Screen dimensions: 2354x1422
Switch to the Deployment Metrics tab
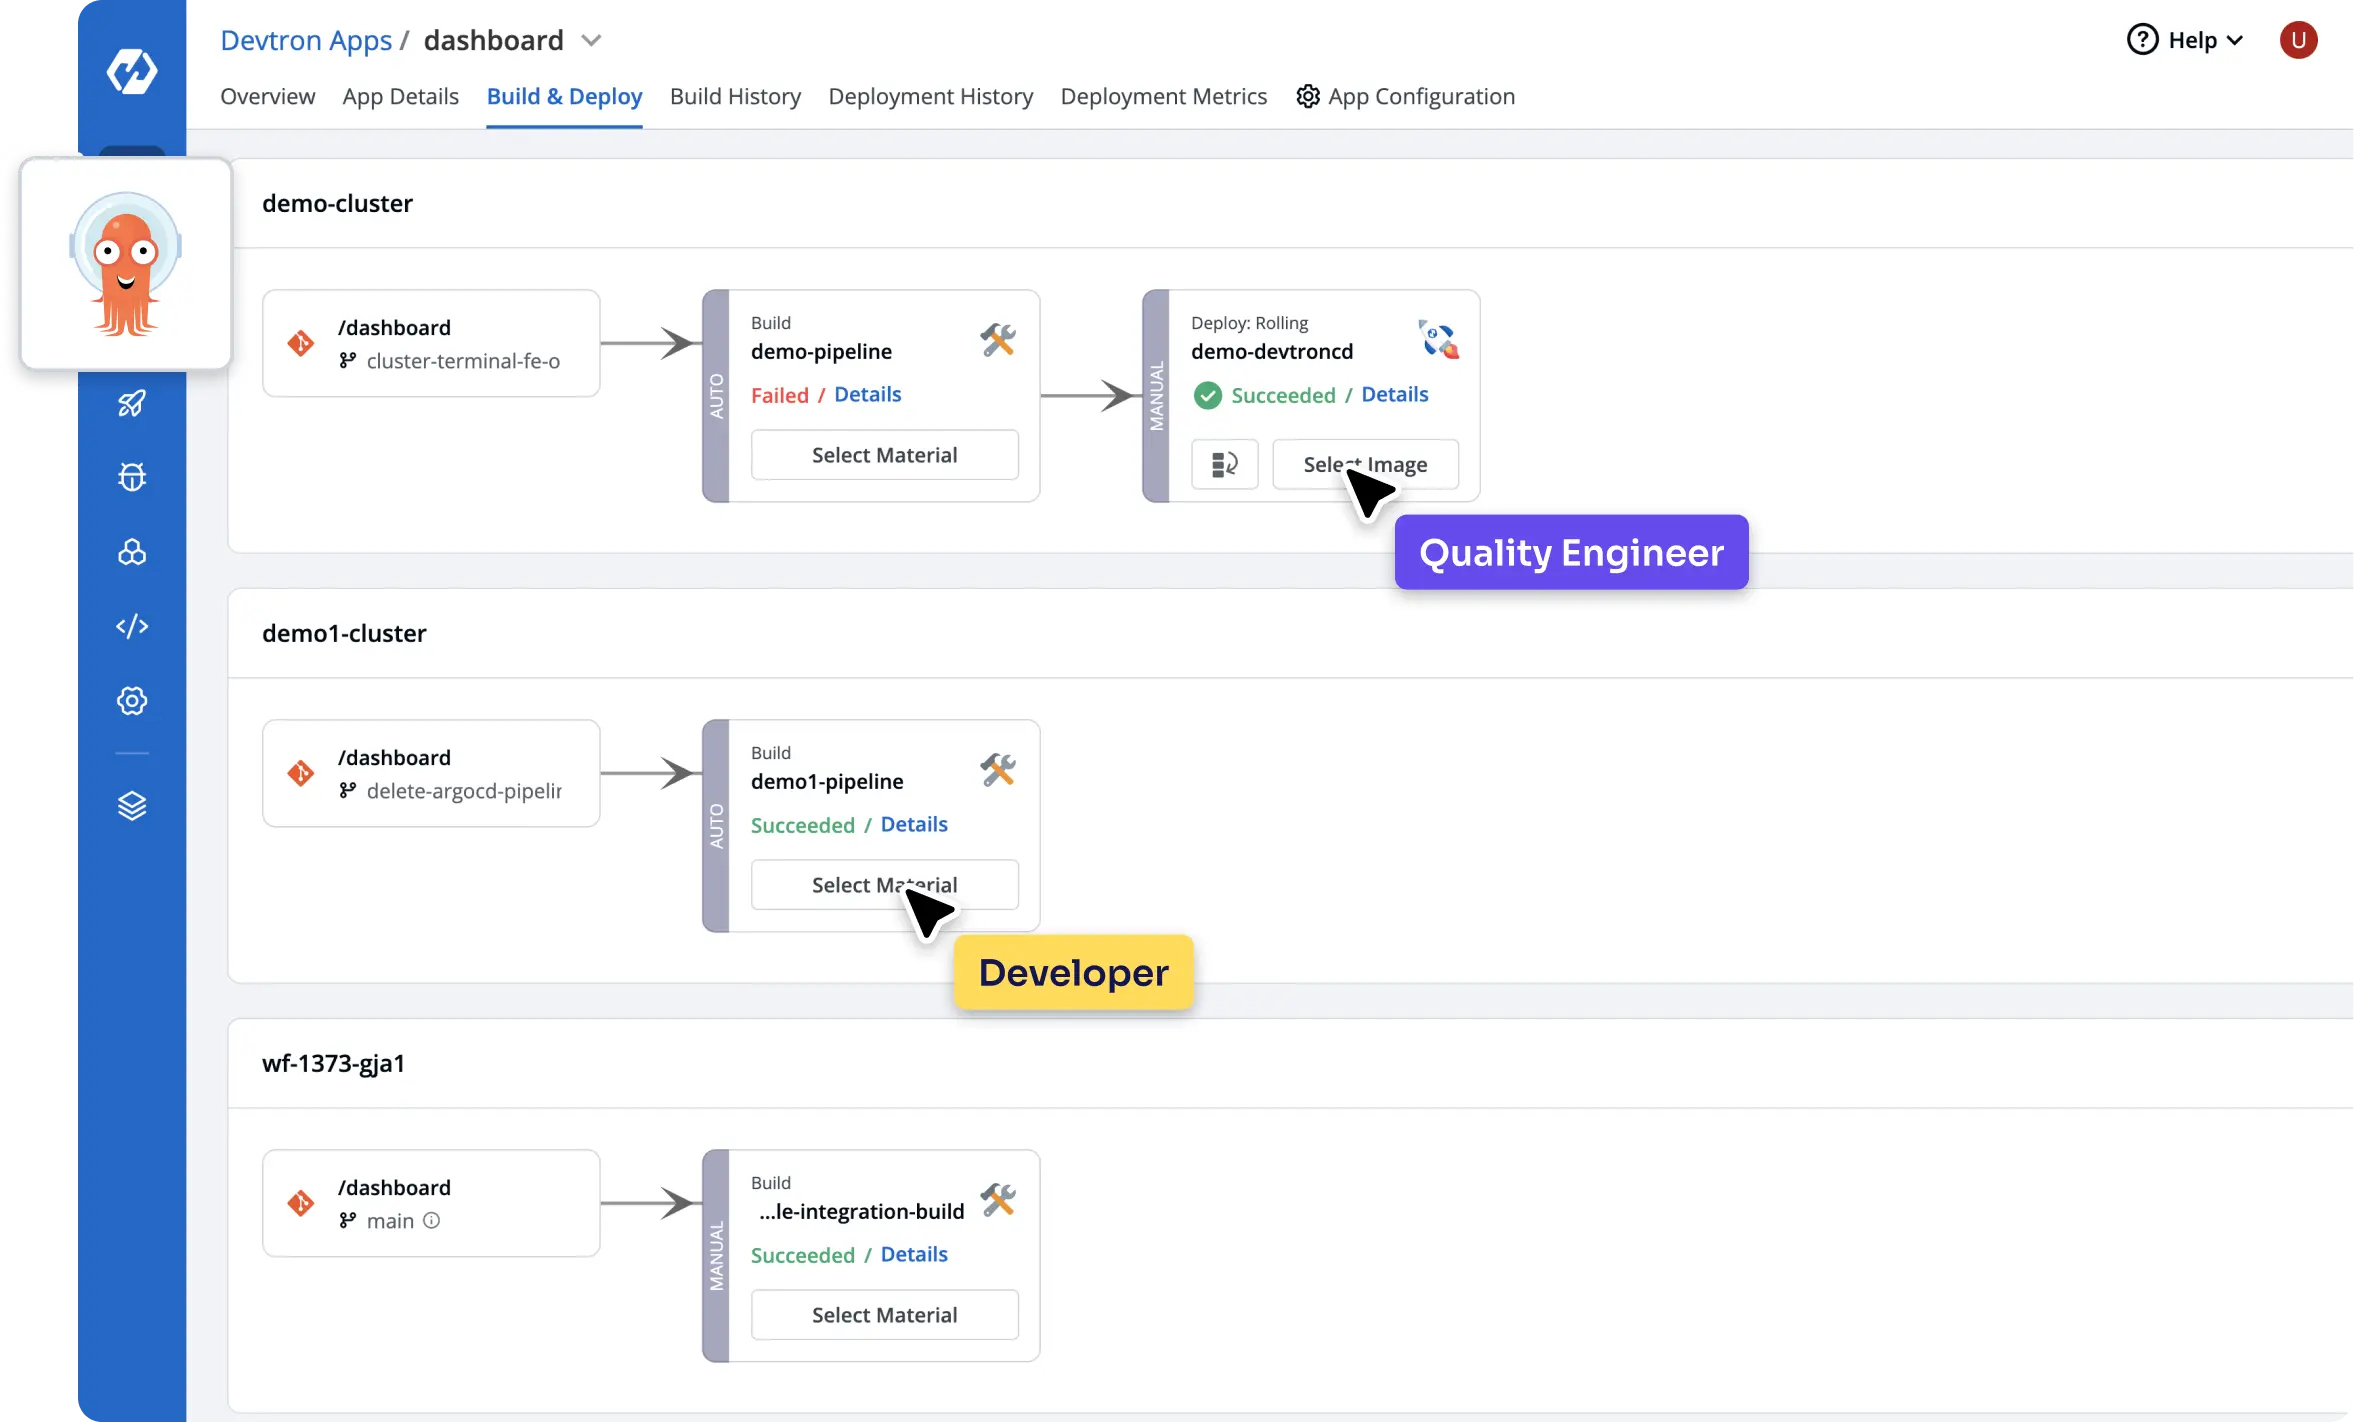tap(1163, 96)
